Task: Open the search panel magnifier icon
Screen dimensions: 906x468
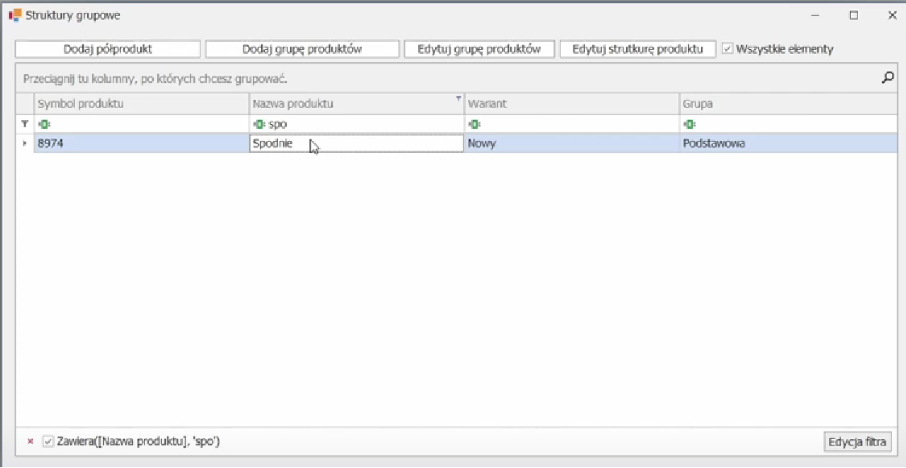Action: coord(887,77)
